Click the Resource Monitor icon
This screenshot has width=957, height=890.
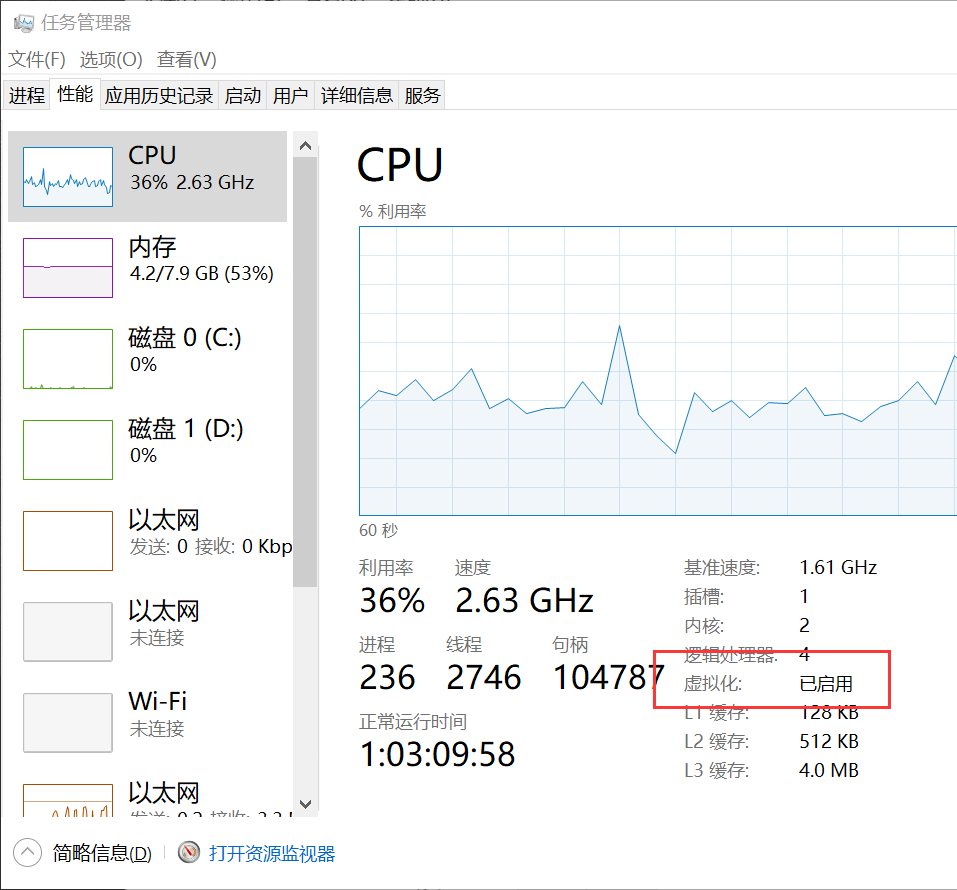(188, 853)
